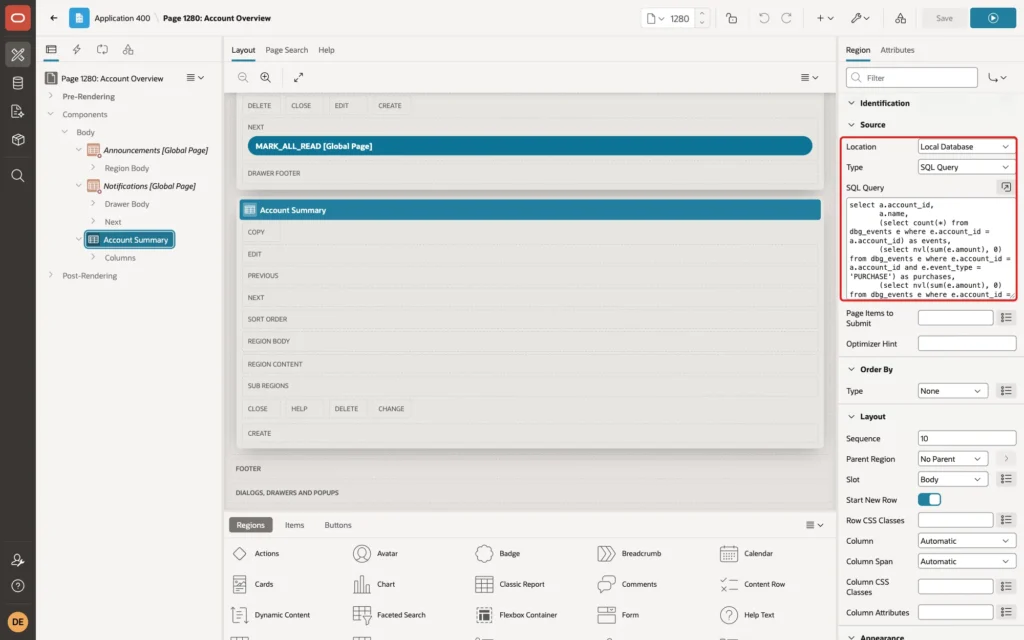Expand the Identification section
1024x640 pixels.
click(x=851, y=103)
